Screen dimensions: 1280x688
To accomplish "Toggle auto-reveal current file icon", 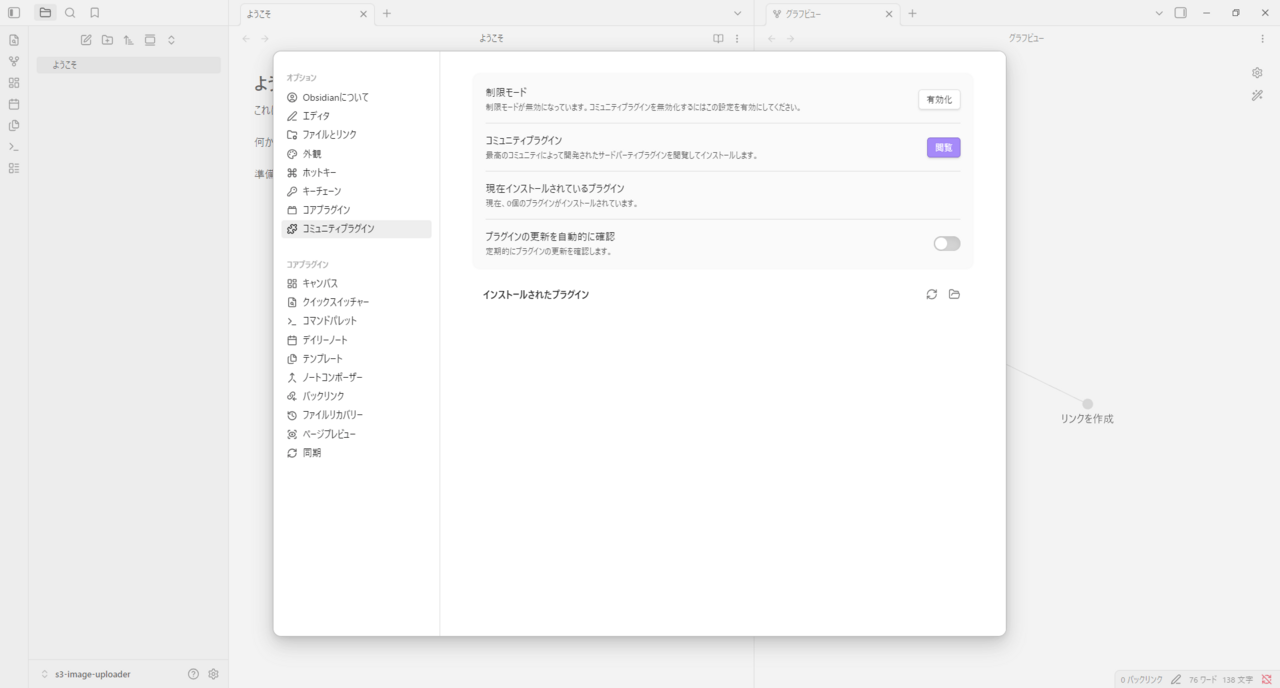I will coord(150,40).
